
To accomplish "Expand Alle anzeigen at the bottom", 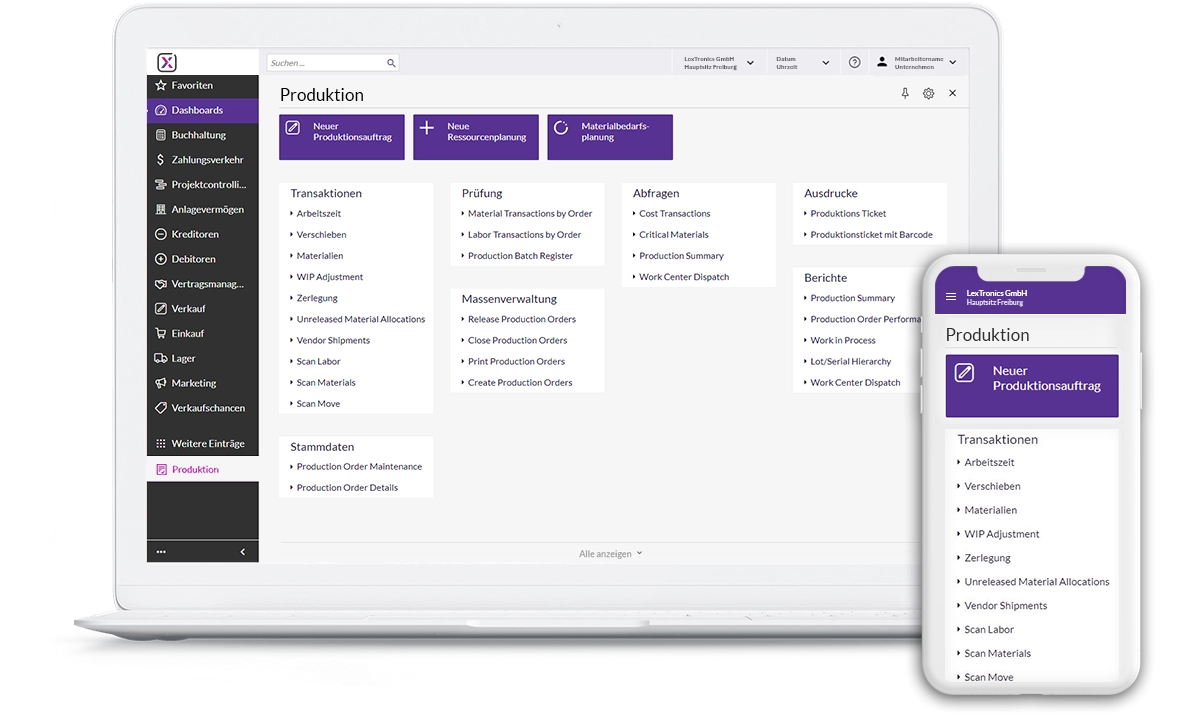I will 611,553.
